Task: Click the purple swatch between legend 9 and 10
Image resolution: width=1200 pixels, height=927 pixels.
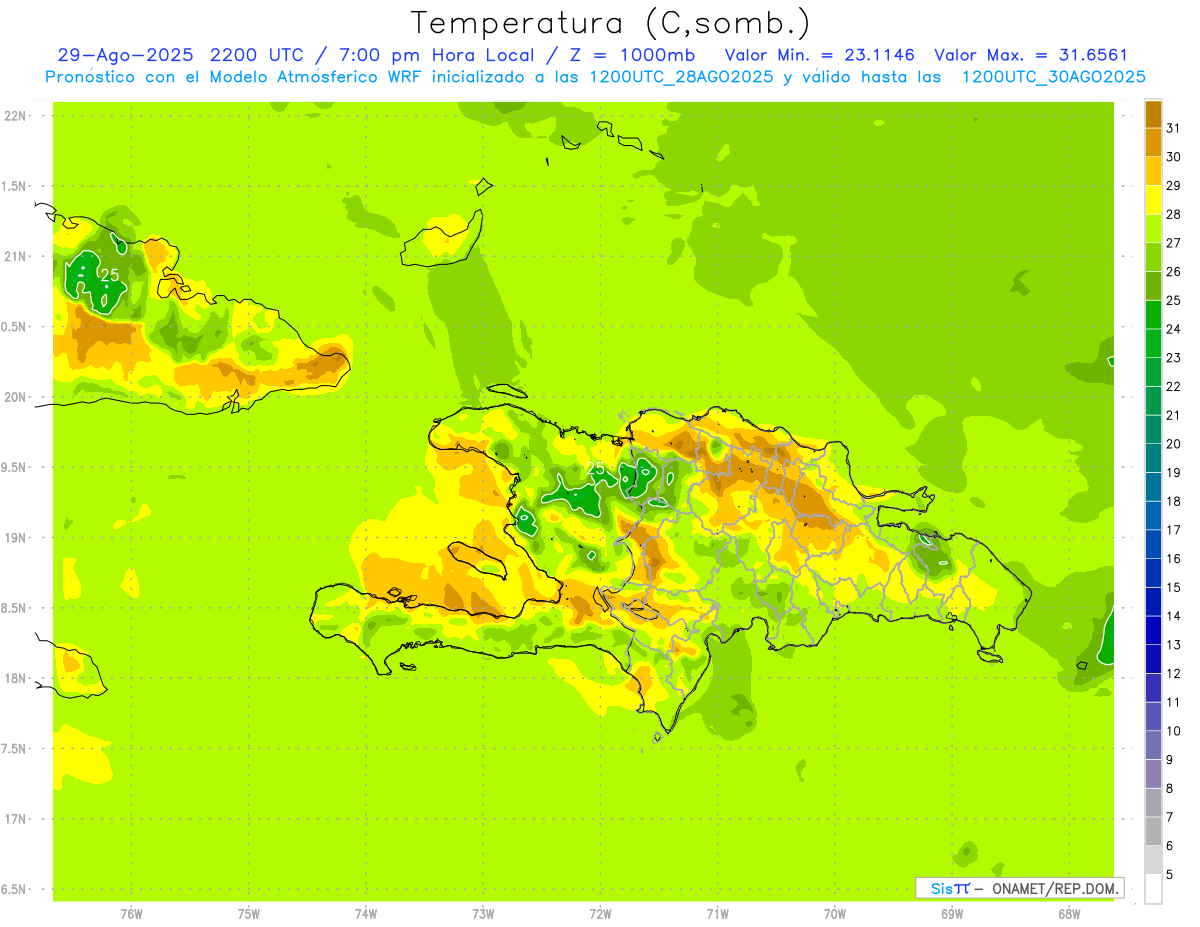Action: pos(1153,745)
